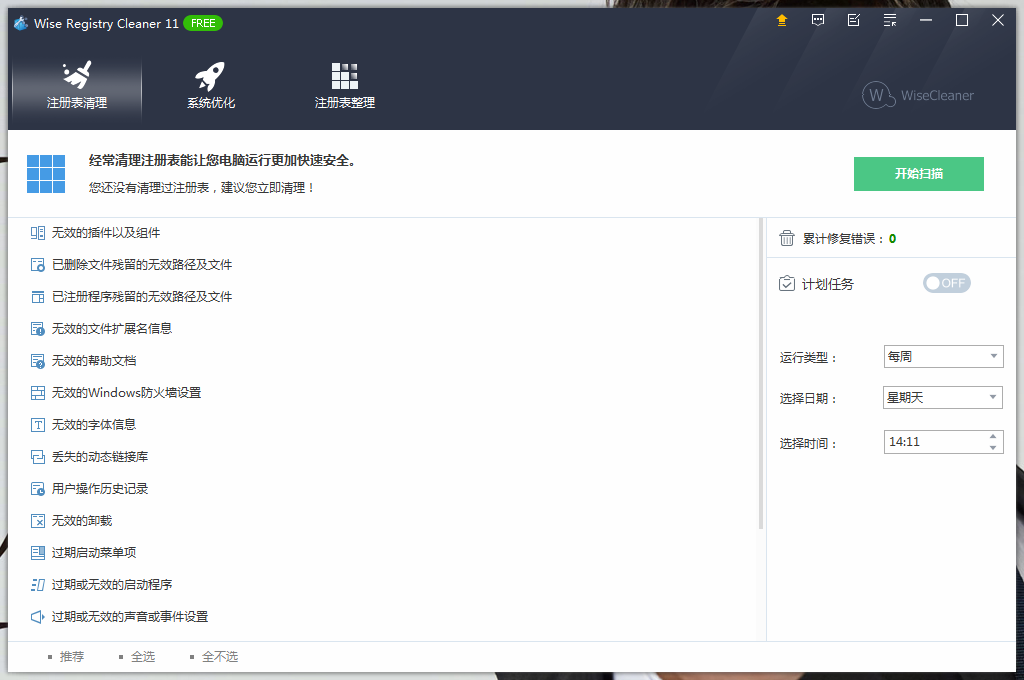The width and height of the screenshot is (1024, 680).
Task: Select the 推荐 option at the bottom
Action: pos(71,657)
